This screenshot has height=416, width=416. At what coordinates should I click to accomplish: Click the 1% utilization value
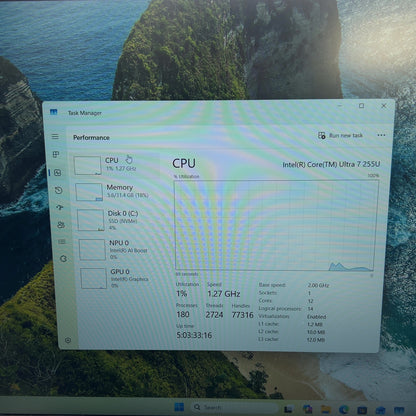[182, 294]
